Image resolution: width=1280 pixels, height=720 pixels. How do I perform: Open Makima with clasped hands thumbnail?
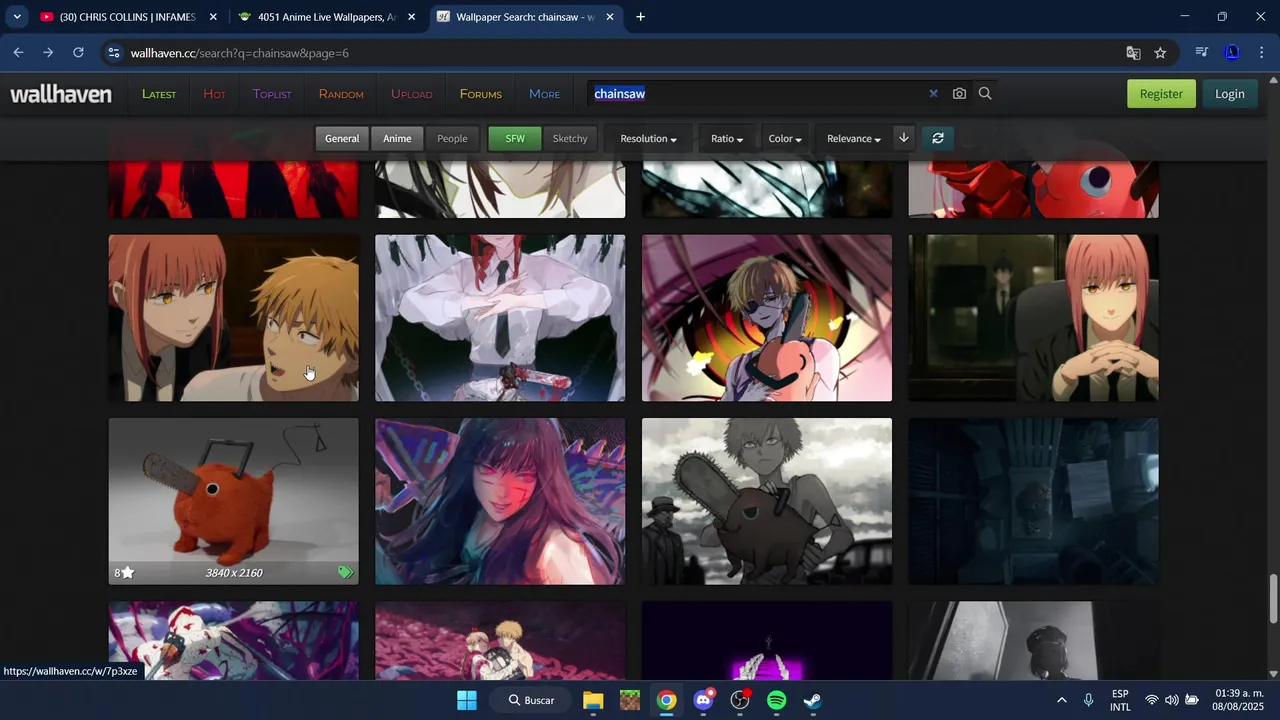(x=1033, y=318)
